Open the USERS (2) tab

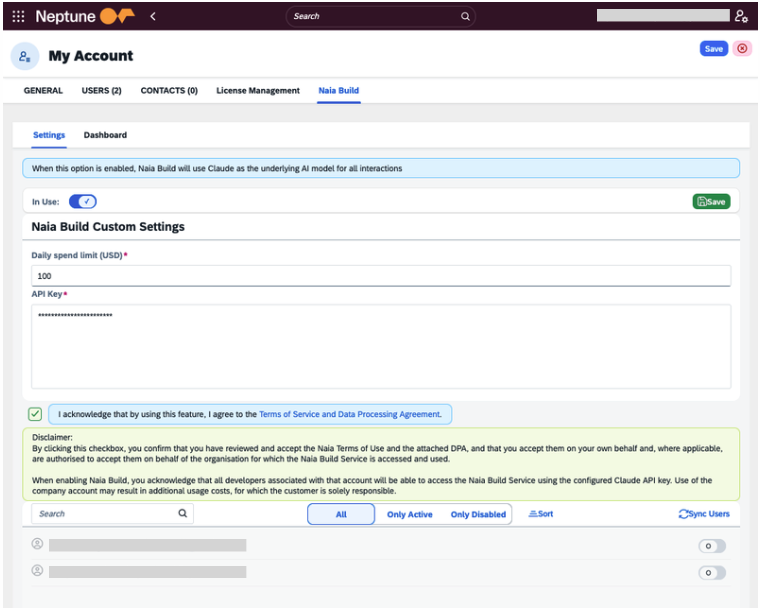point(101,91)
